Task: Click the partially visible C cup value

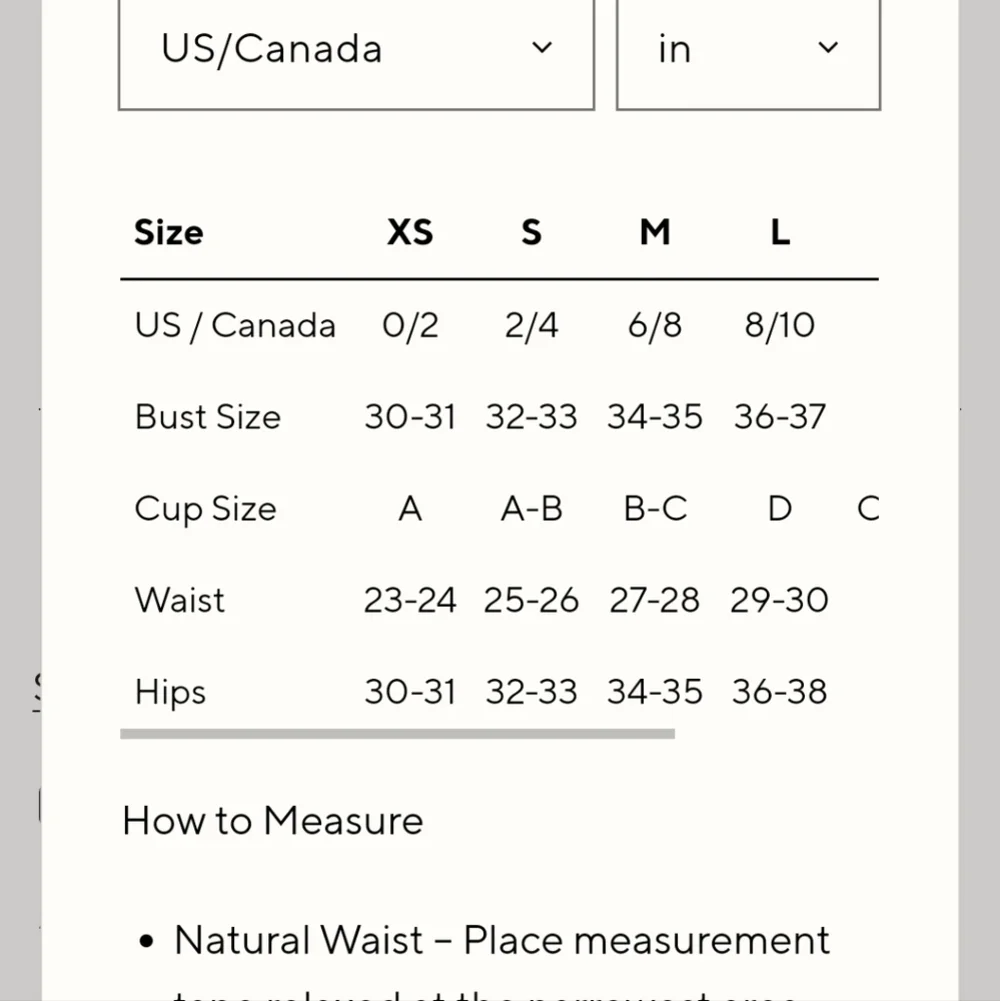Action: (868, 509)
